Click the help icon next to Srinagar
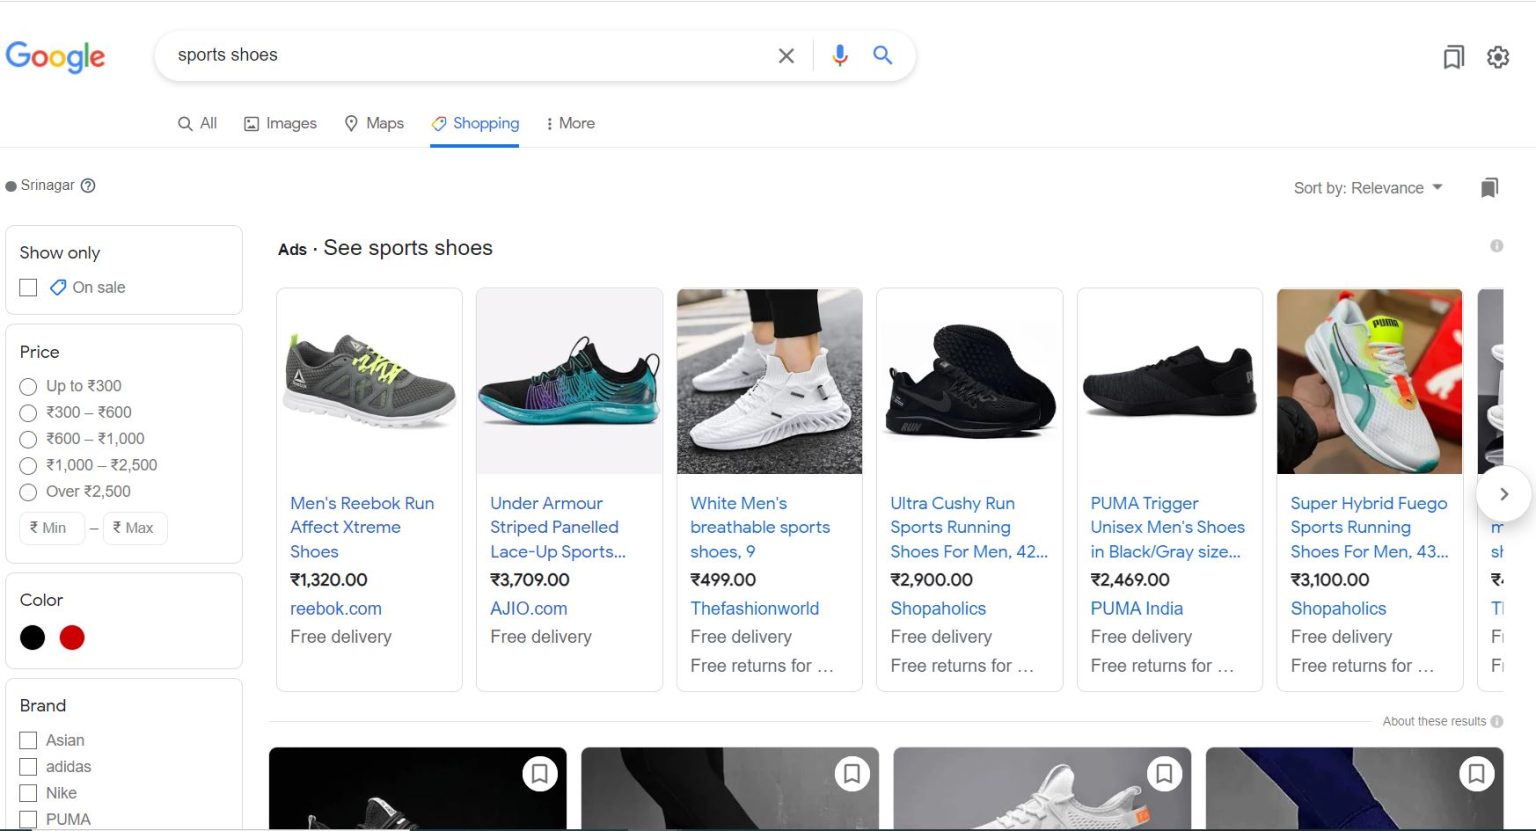 (x=88, y=185)
